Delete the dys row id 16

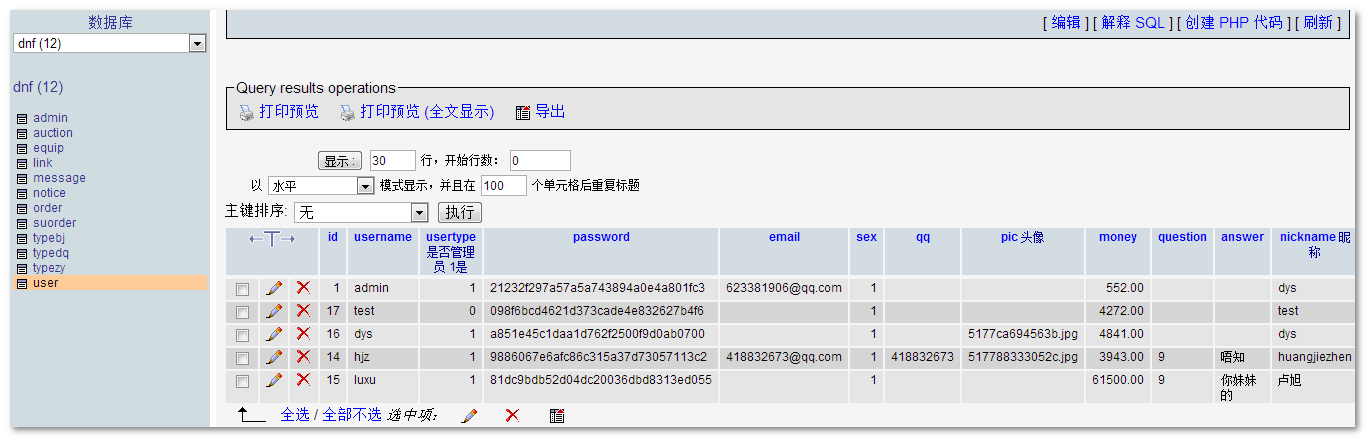coord(303,334)
